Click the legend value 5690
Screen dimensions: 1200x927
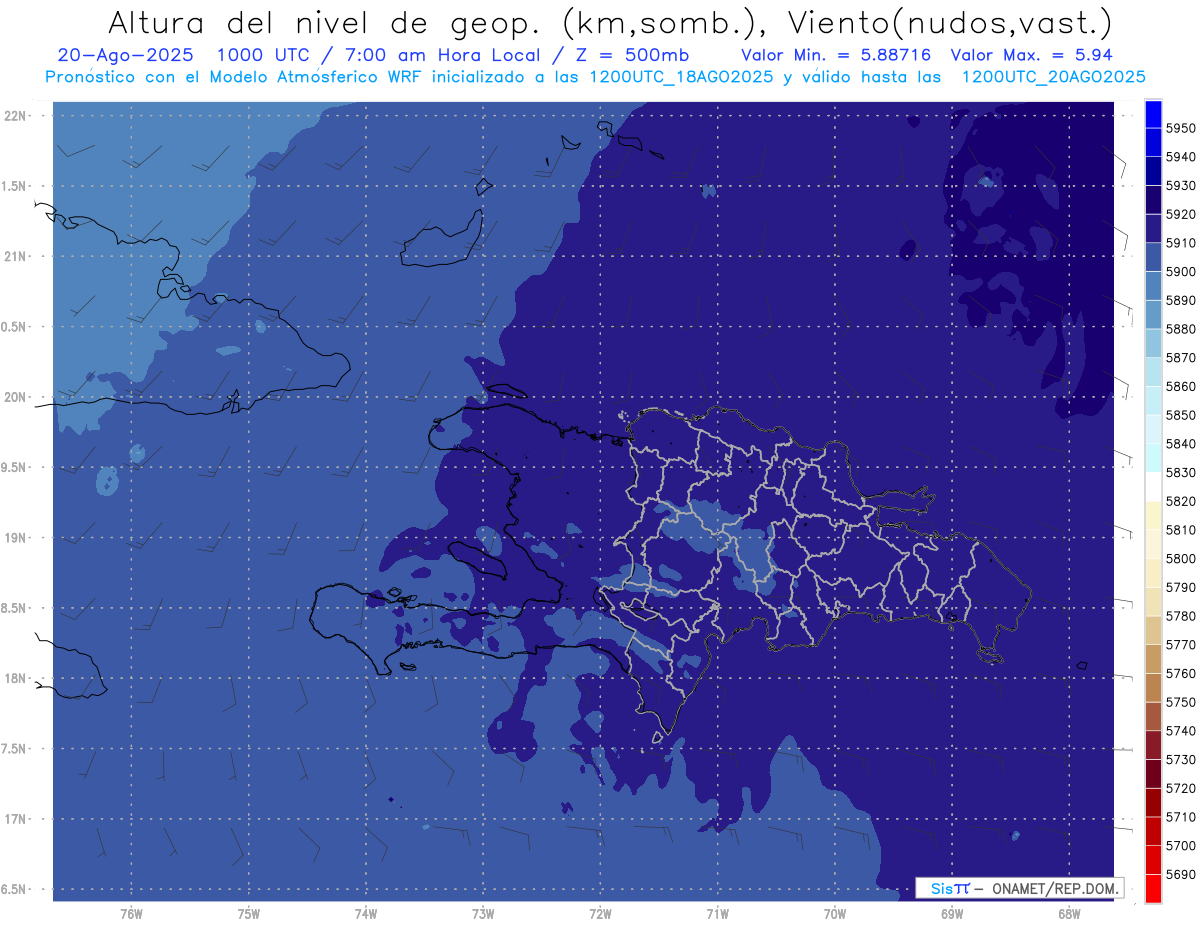pos(1181,874)
